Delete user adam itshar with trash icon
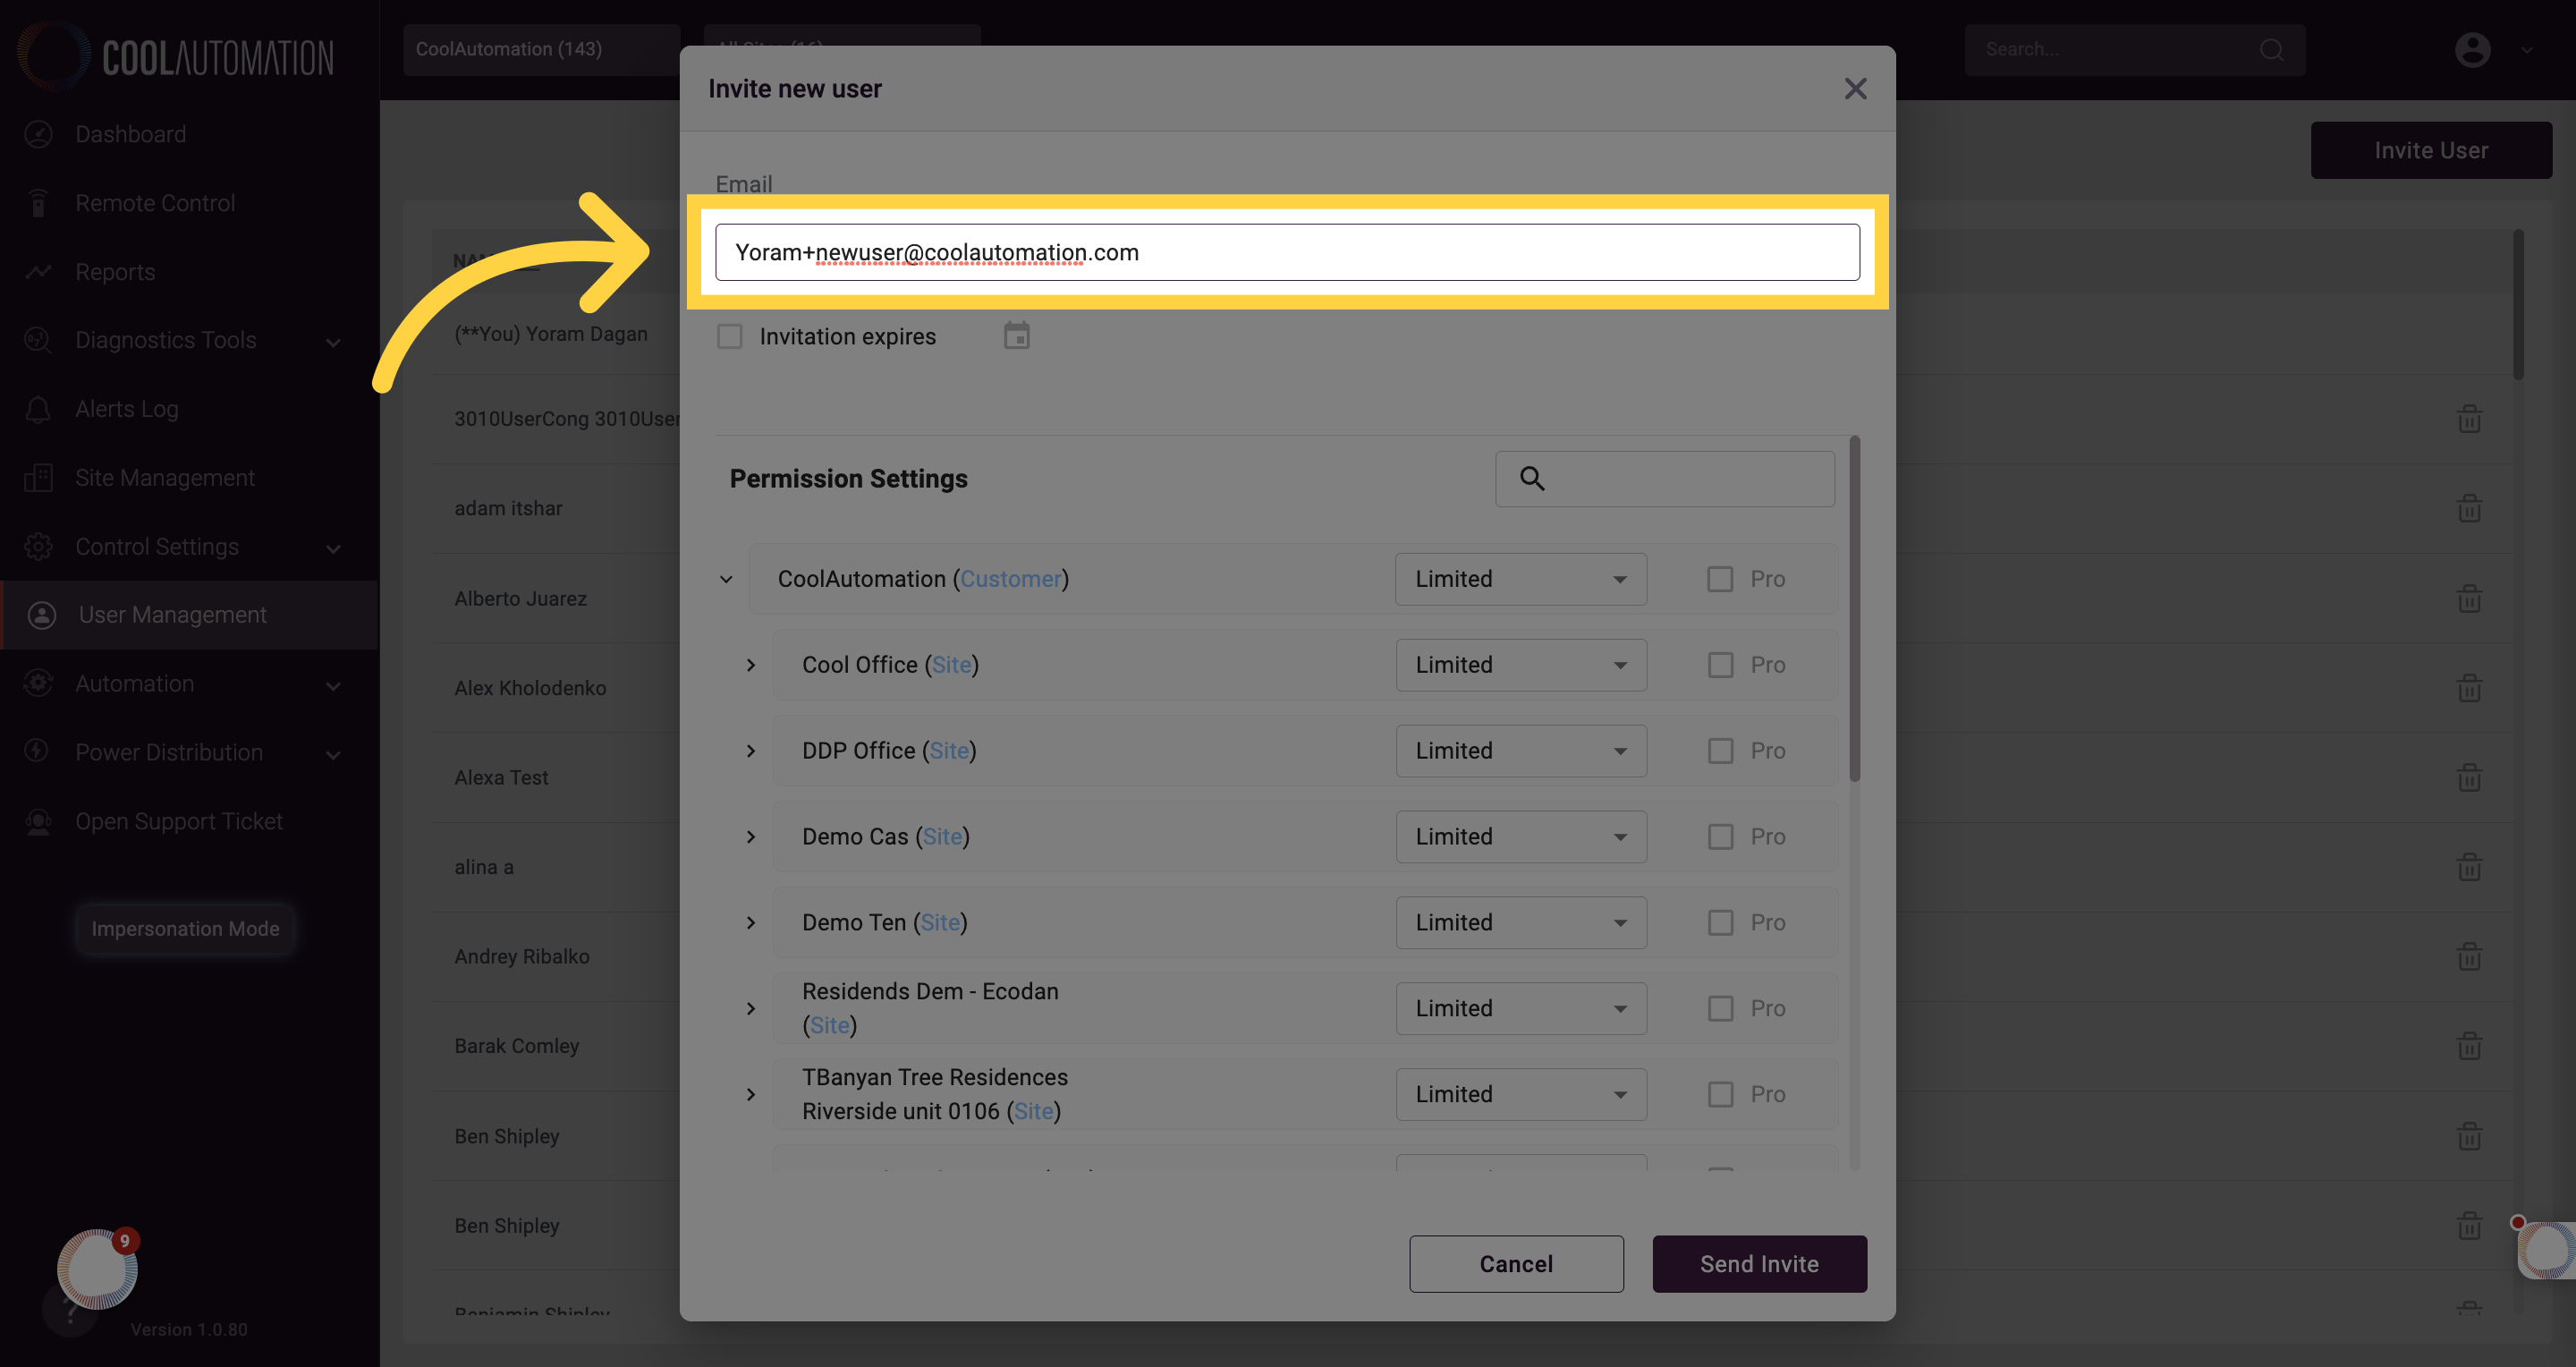This screenshot has width=2576, height=1367. click(x=2469, y=508)
